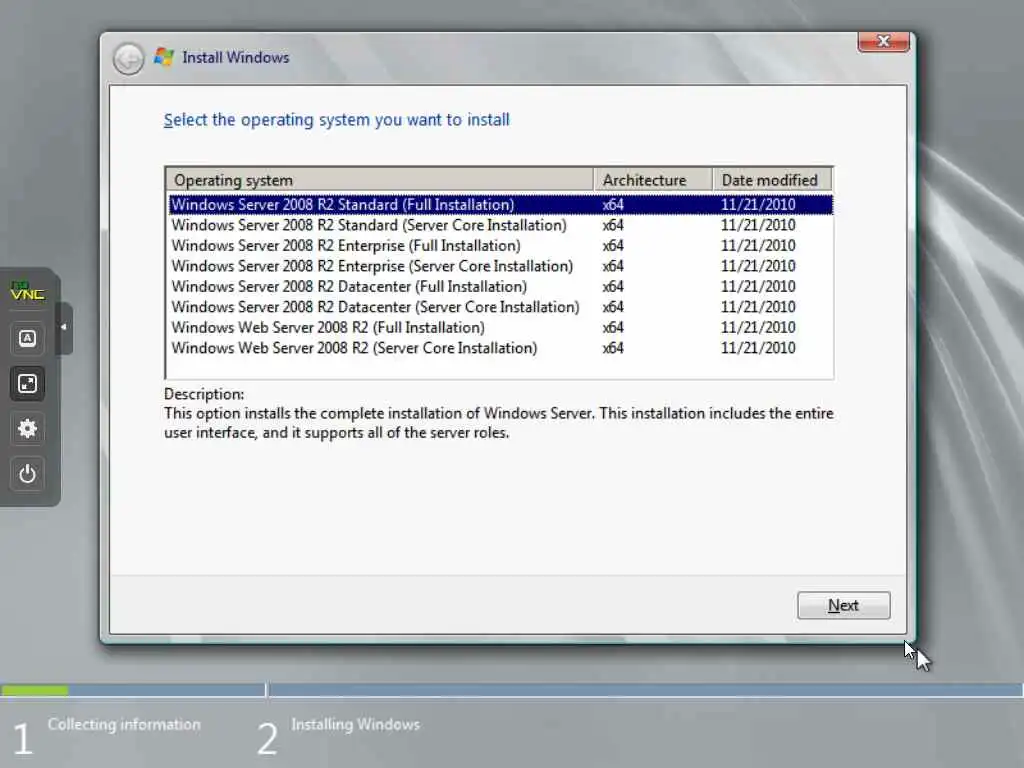This screenshot has width=1024, height=768.
Task: Collapse the VNC side panel handle
Action: tap(64, 327)
